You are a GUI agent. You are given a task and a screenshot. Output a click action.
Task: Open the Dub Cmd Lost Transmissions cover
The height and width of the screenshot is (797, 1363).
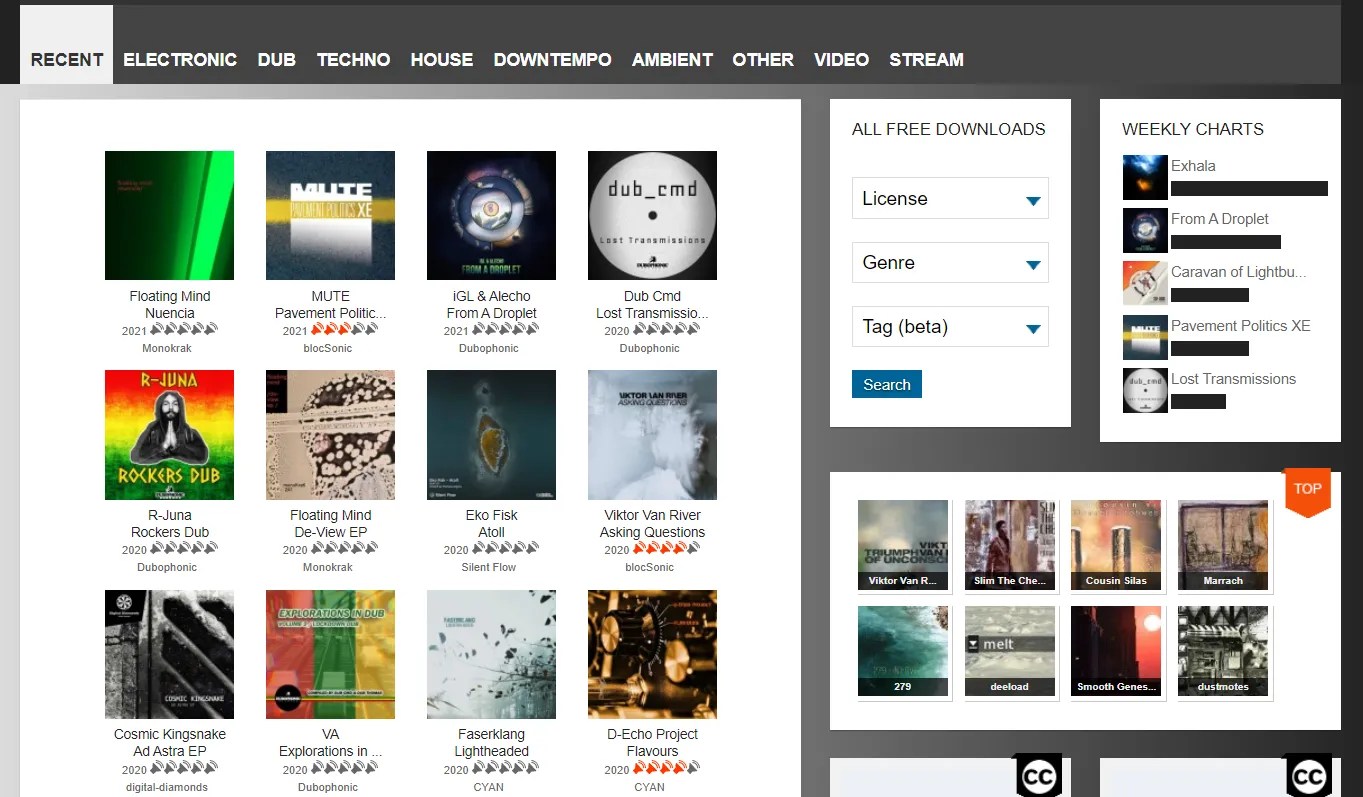652,215
